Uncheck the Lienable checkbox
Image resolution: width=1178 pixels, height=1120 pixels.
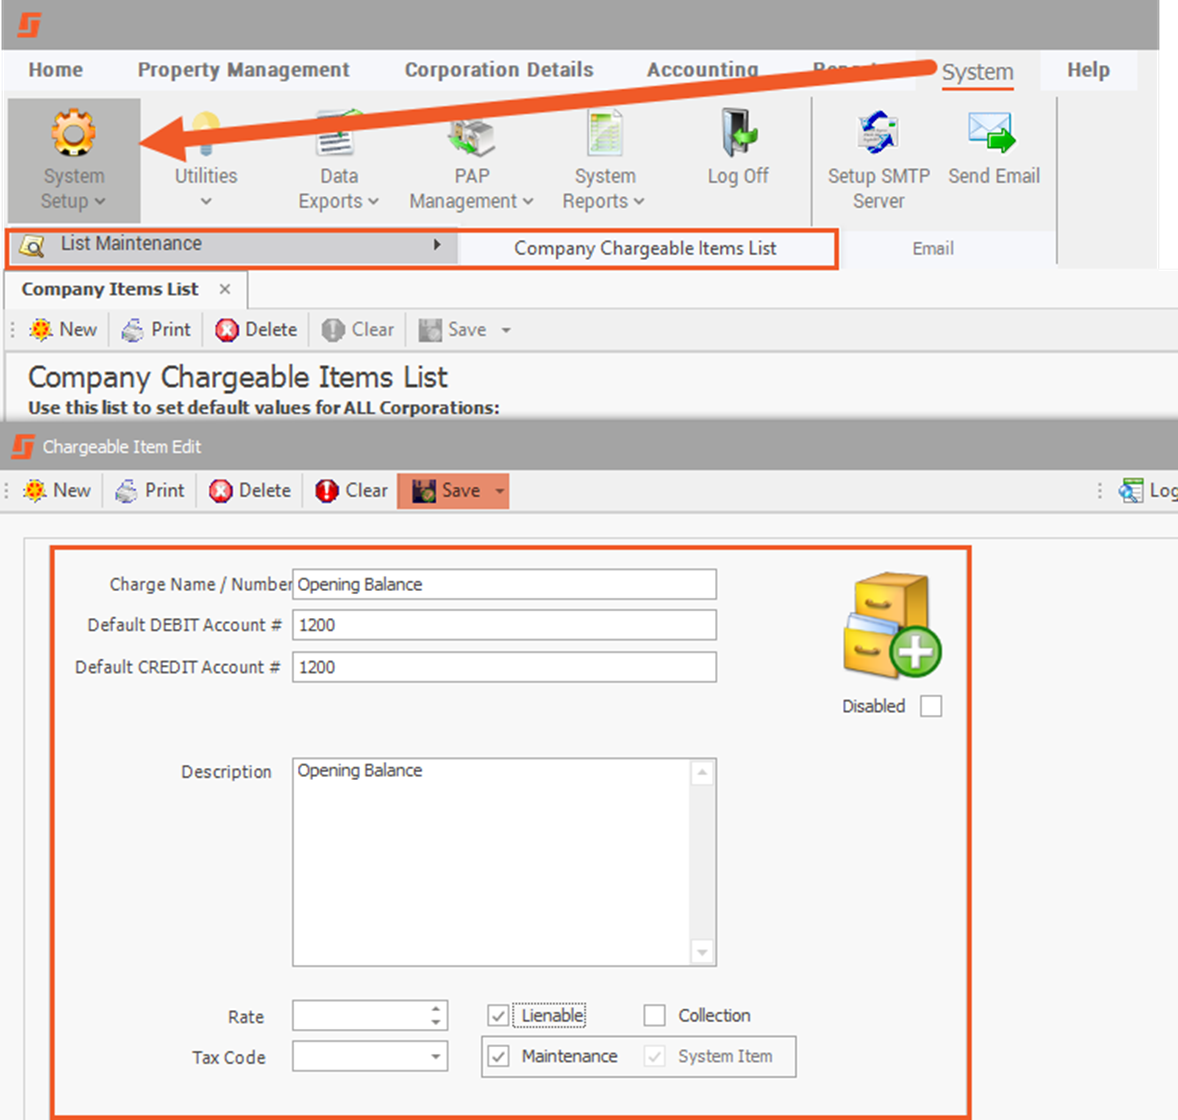(x=498, y=1016)
